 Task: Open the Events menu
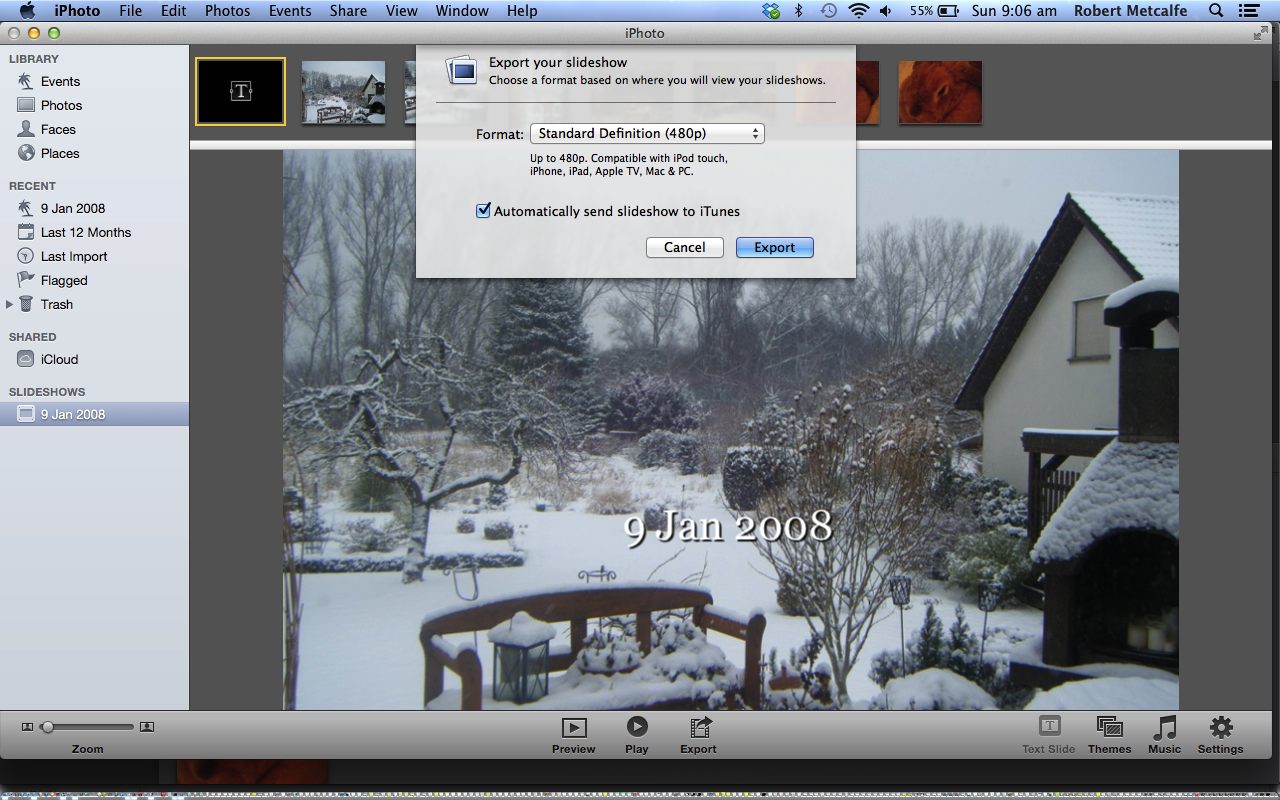click(290, 11)
